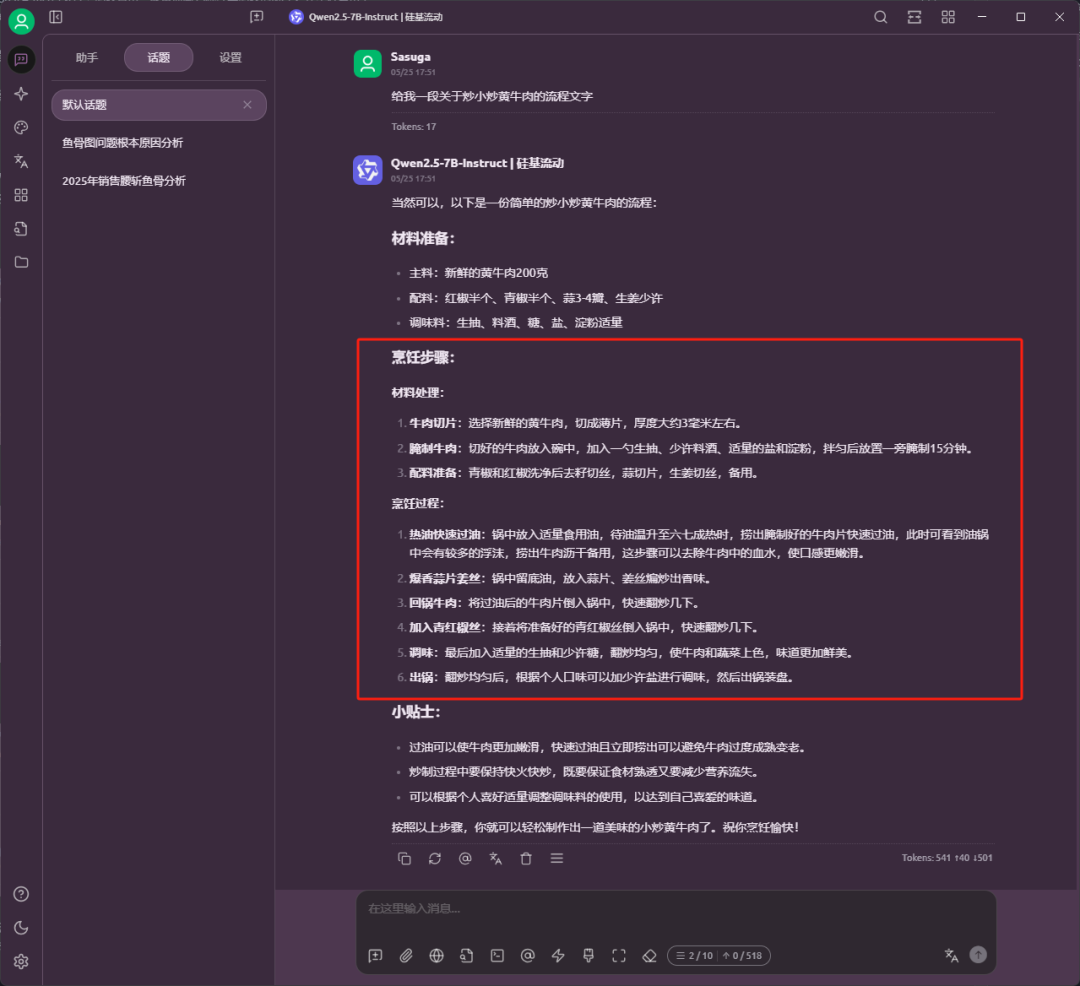Click the send arrow button
Image resolution: width=1080 pixels, height=986 pixels.
coord(978,954)
